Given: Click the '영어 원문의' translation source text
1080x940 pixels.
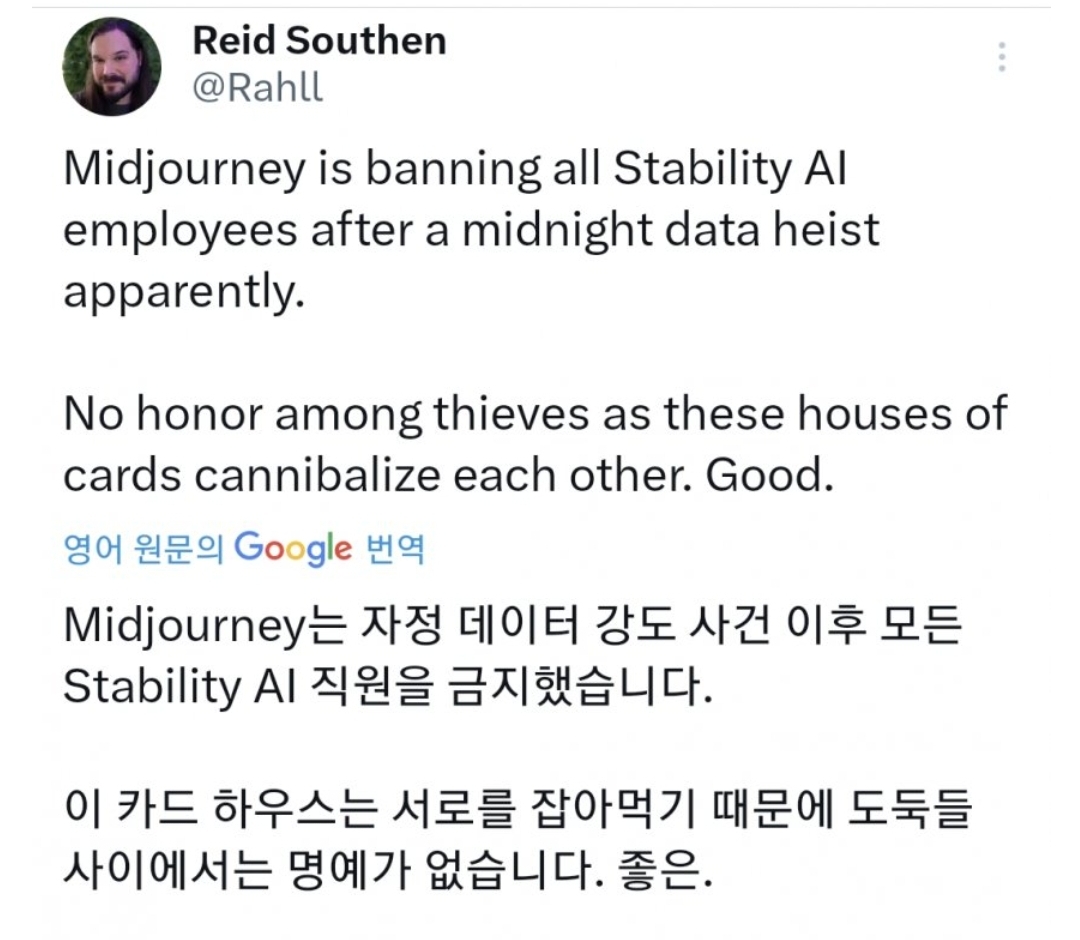Looking at the screenshot, I should tap(144, 549).
